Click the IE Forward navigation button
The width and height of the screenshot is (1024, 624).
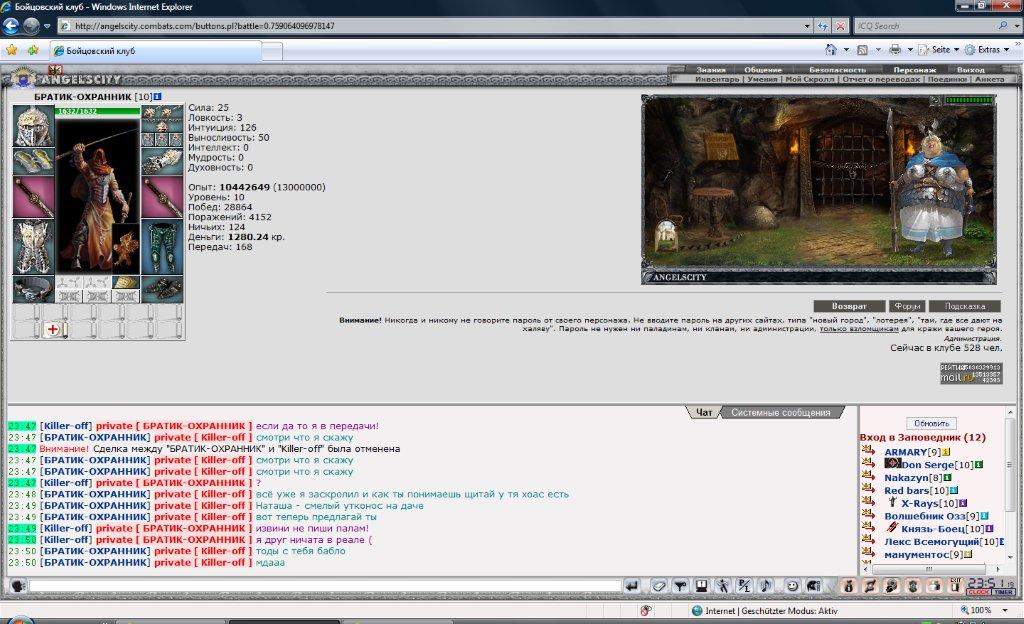(x=31, y=26)
